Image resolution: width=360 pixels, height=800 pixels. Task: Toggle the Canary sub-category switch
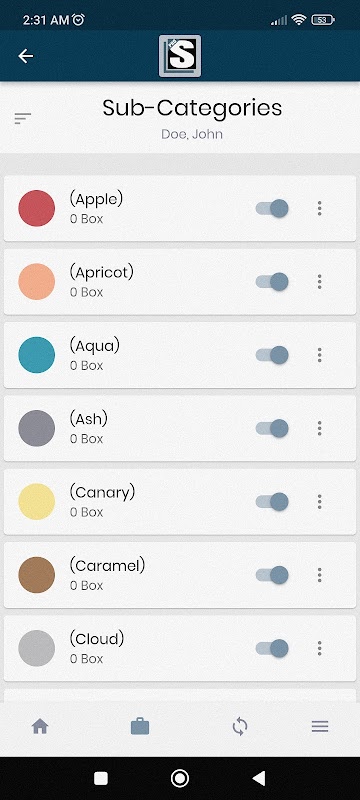272,502
